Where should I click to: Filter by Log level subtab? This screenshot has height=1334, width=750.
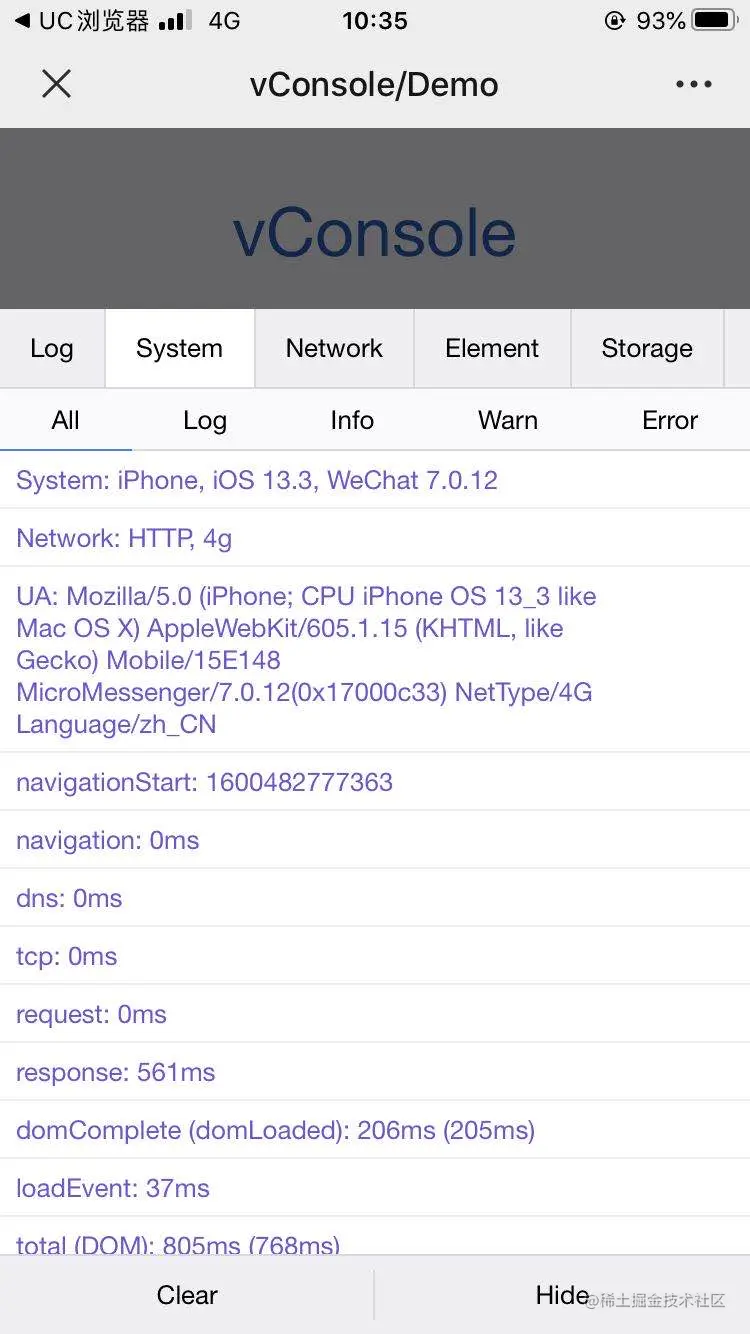(205, 420)
